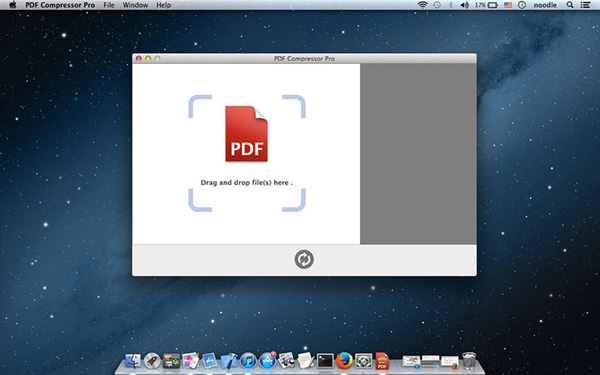This screenshot has width=600, height=375.
Task: Open Xcode hammer icon in Dock
Action: pyautogui.click(x=229, y=361)
